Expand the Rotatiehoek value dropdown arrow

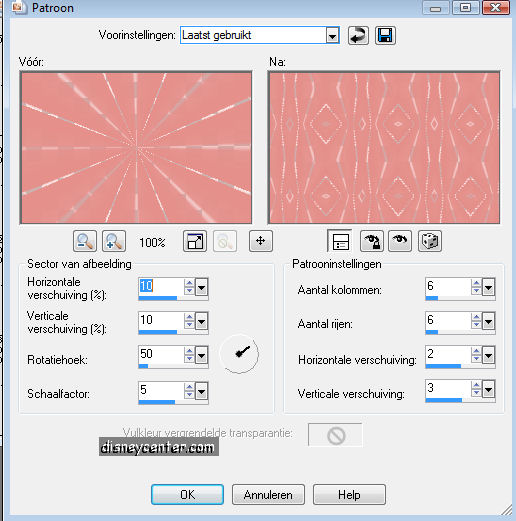coord(202,356)
